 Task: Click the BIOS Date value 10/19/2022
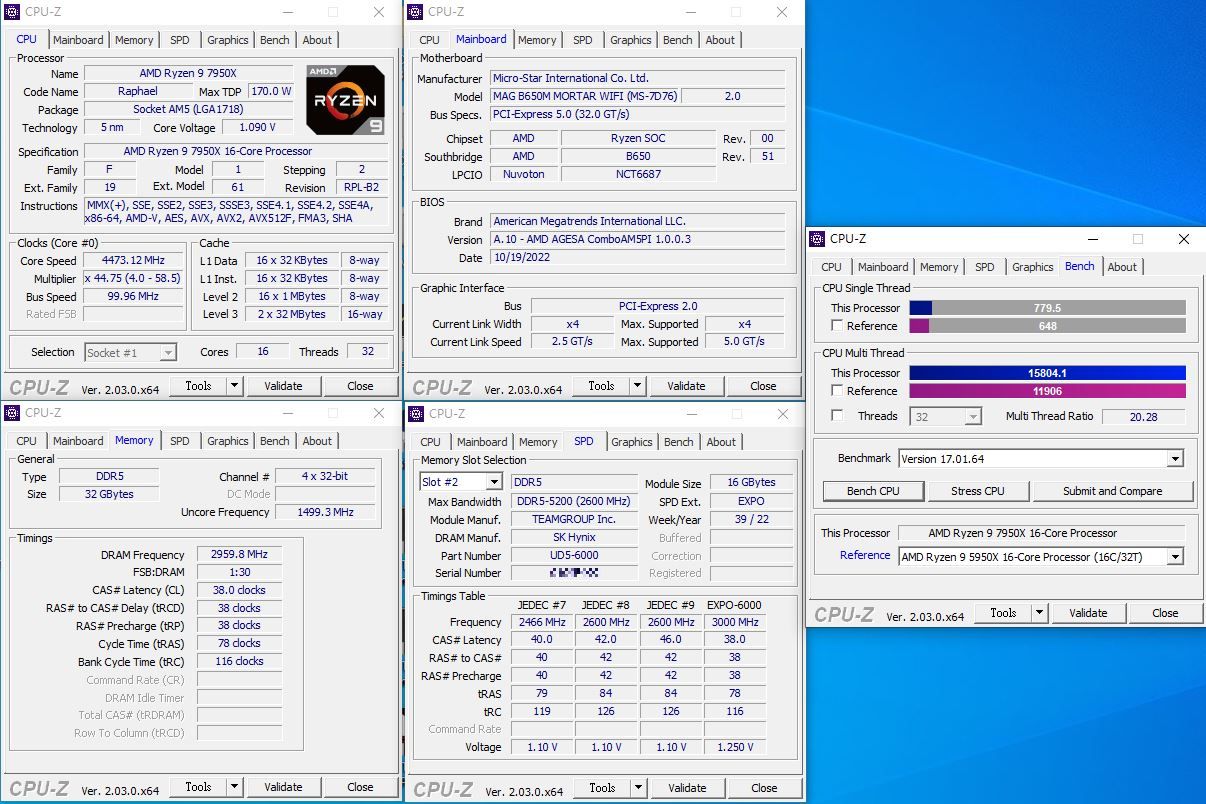pyautogui.click(x=637, y=257)
